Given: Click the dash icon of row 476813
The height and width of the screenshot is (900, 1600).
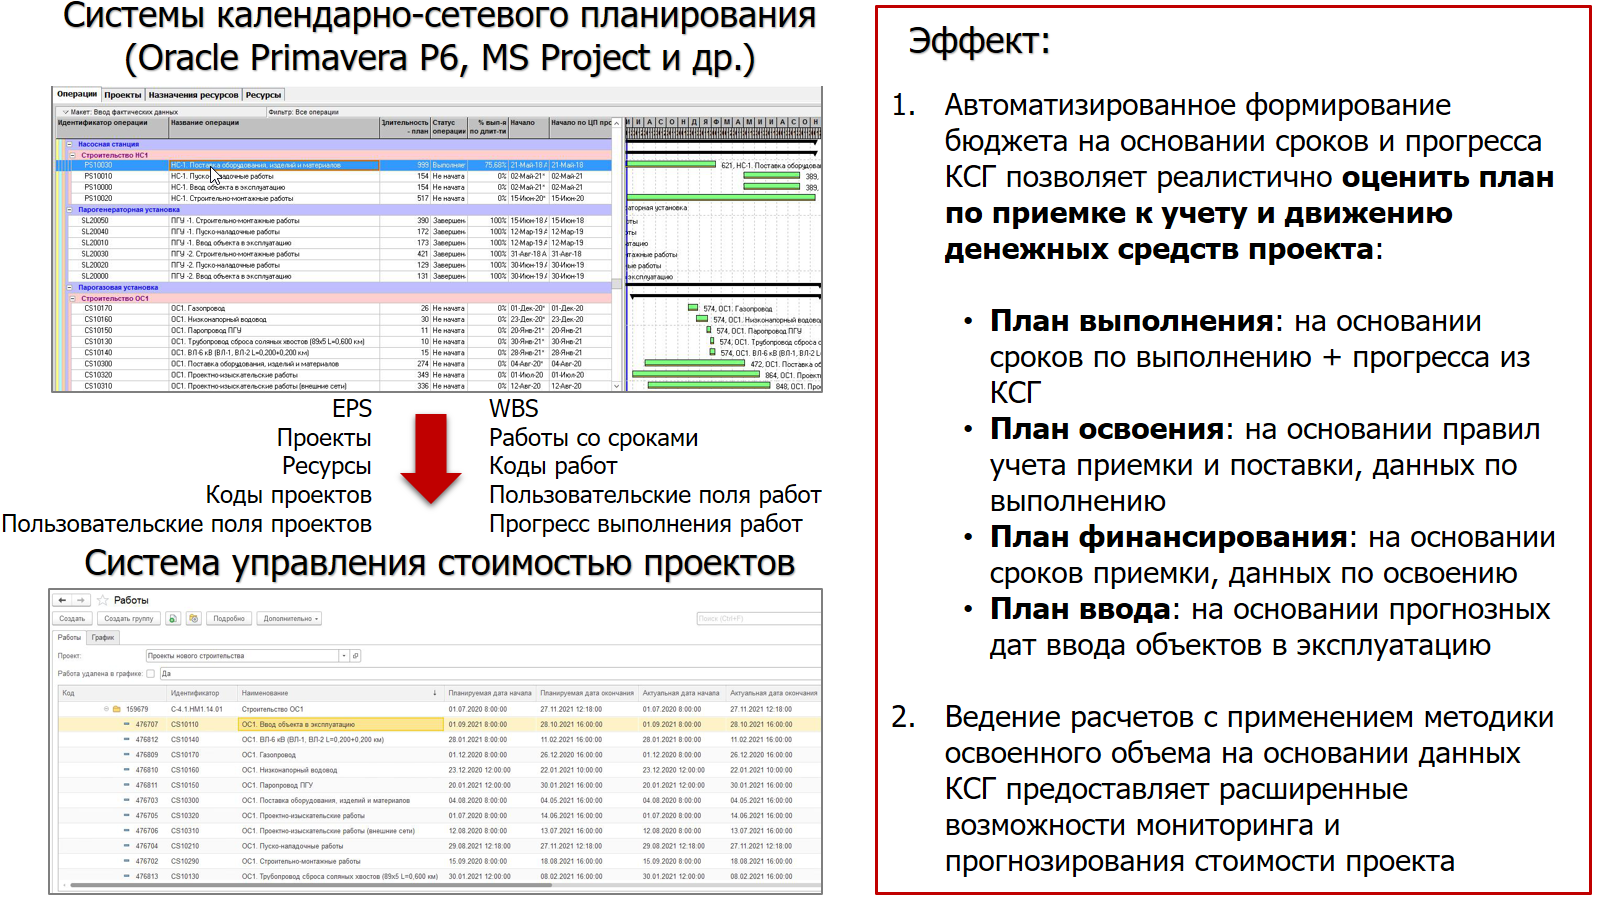Looking at the screenshot, I should click(x=126, y=876).
